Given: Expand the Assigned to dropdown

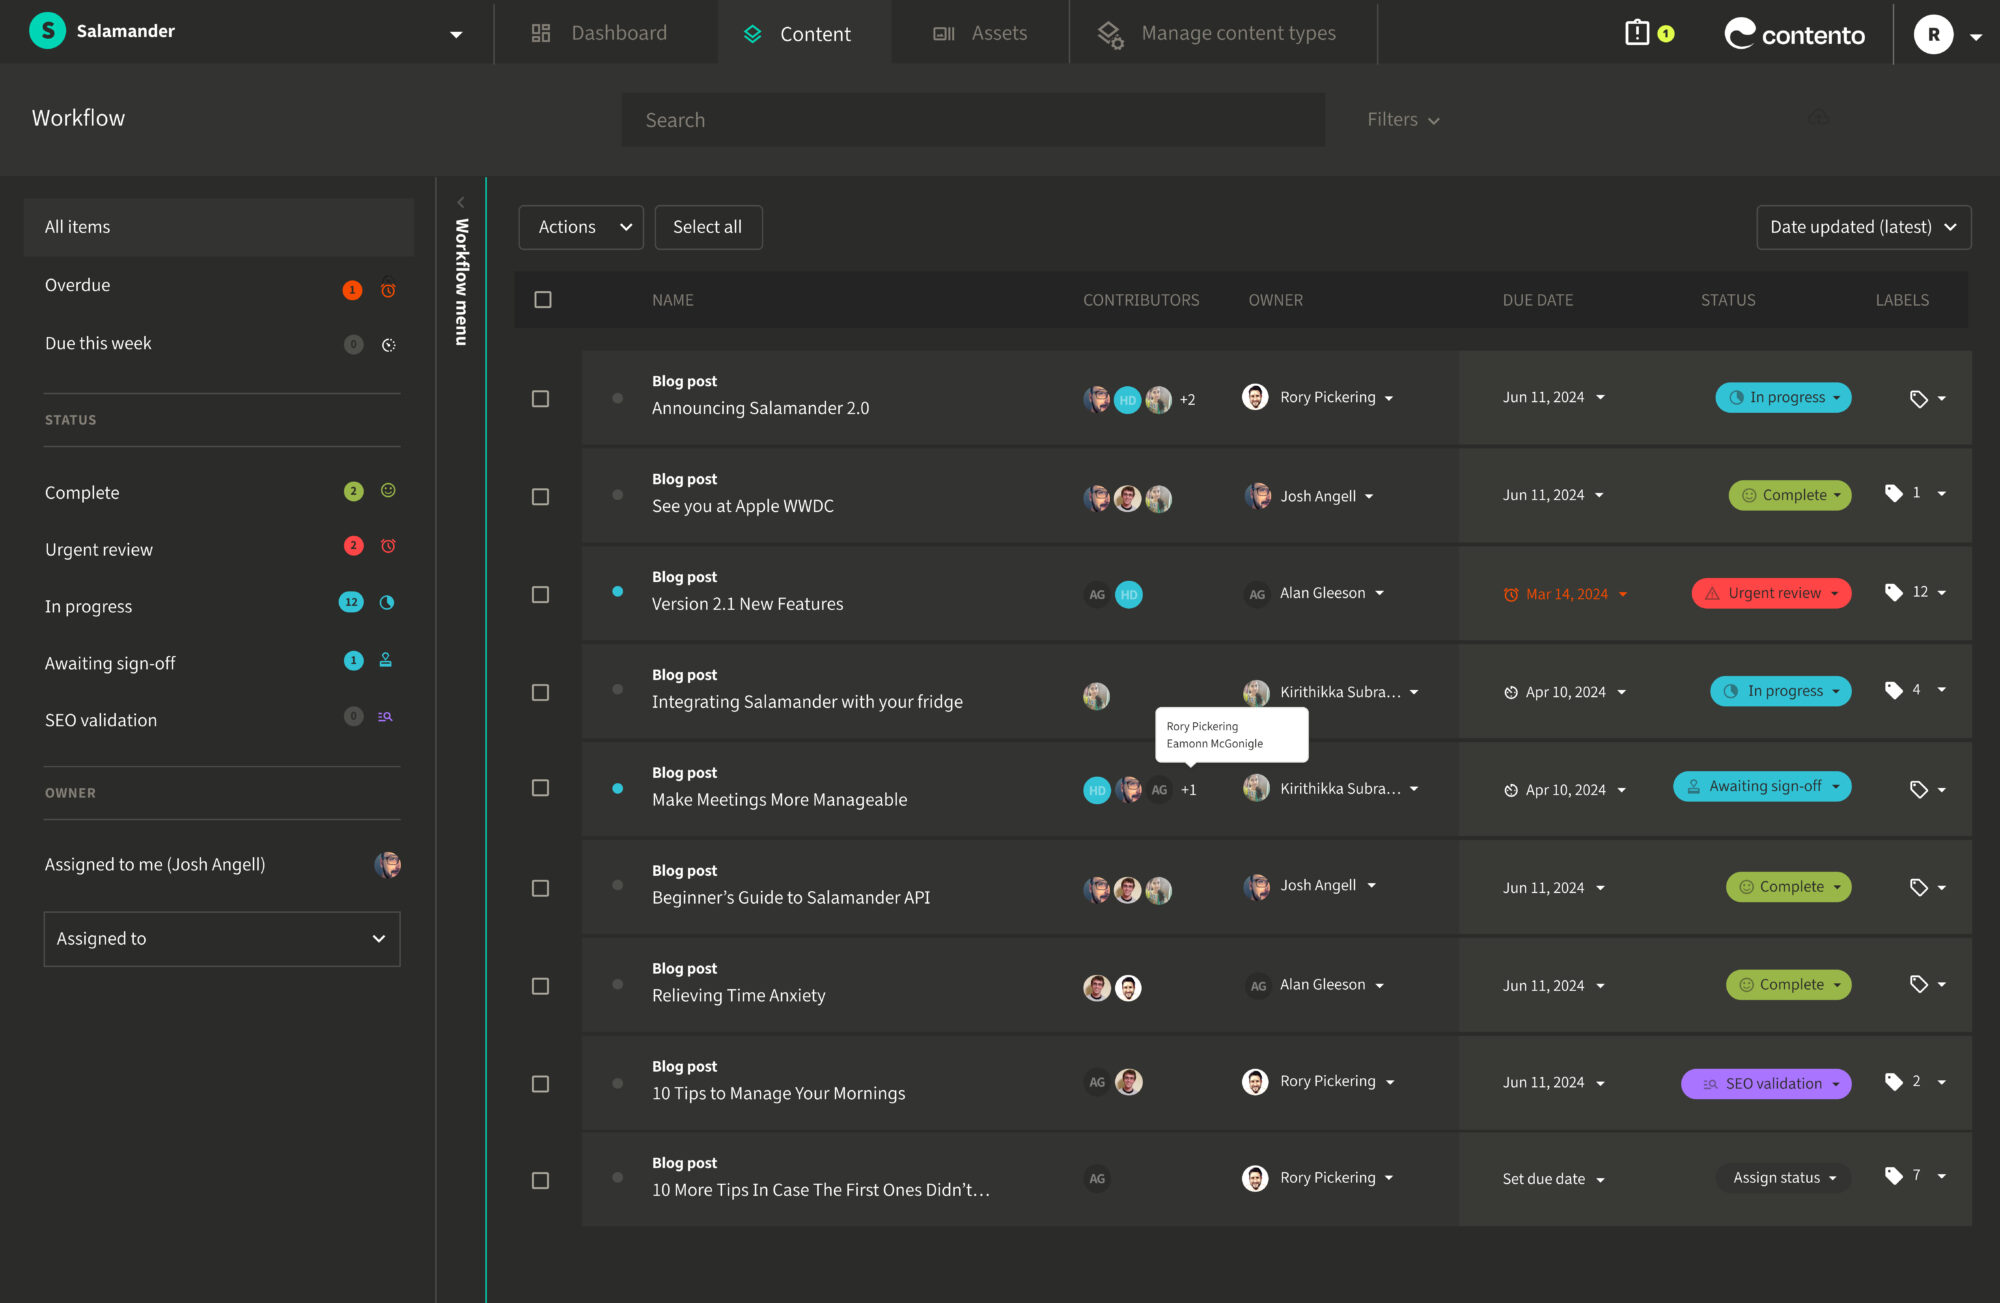Looking at the screenshot, I should 222,938.
